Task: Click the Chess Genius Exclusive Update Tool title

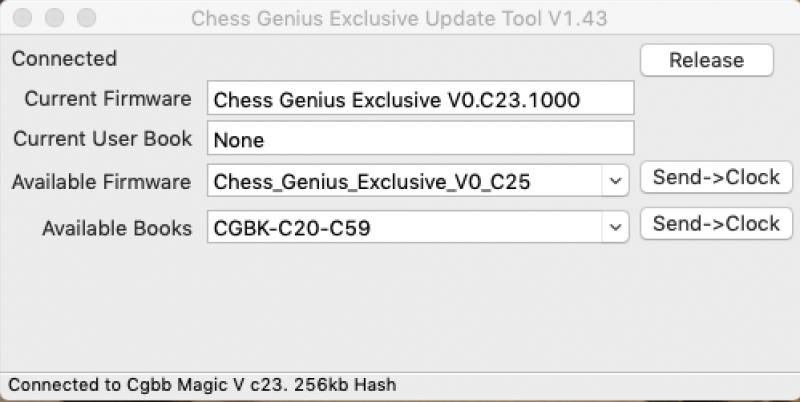Action: click(x=398, y=18)
